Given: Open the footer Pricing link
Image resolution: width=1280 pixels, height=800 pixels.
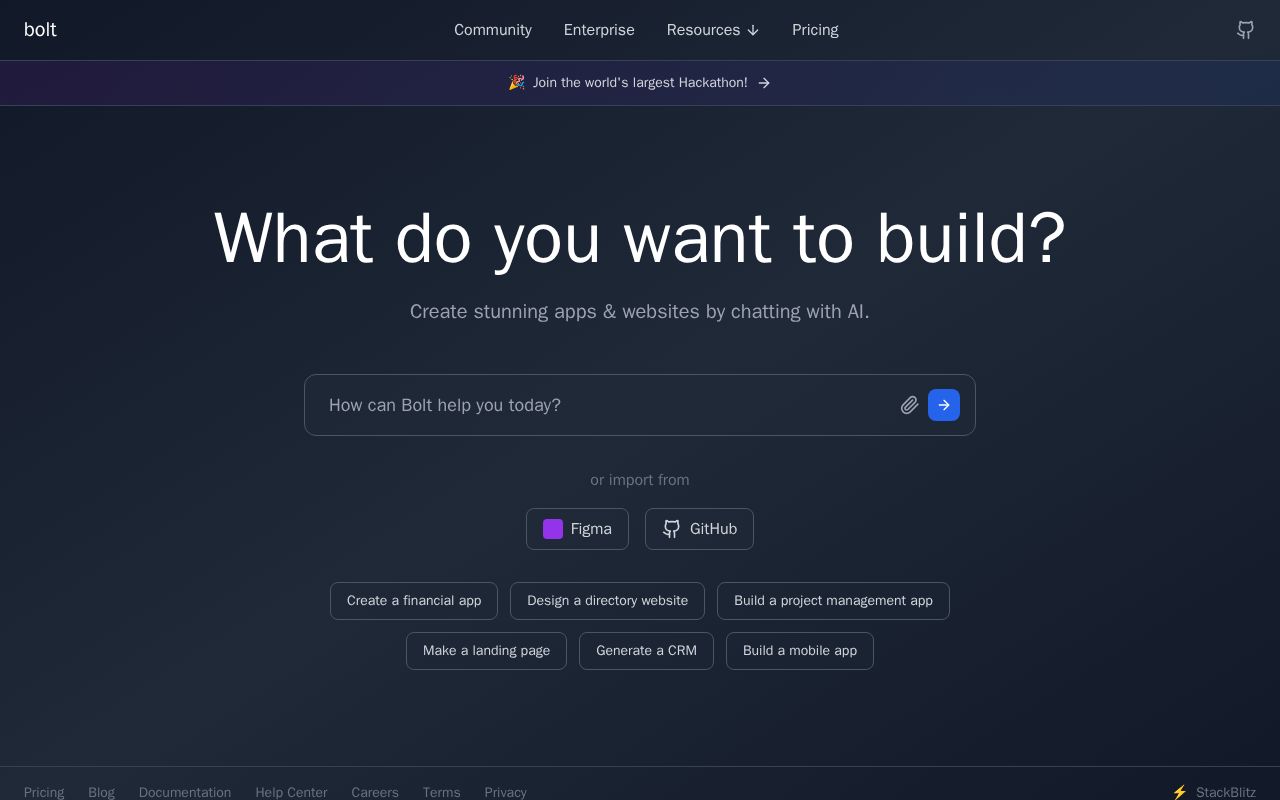Looking at the screenshot, I should pos(44,792).
